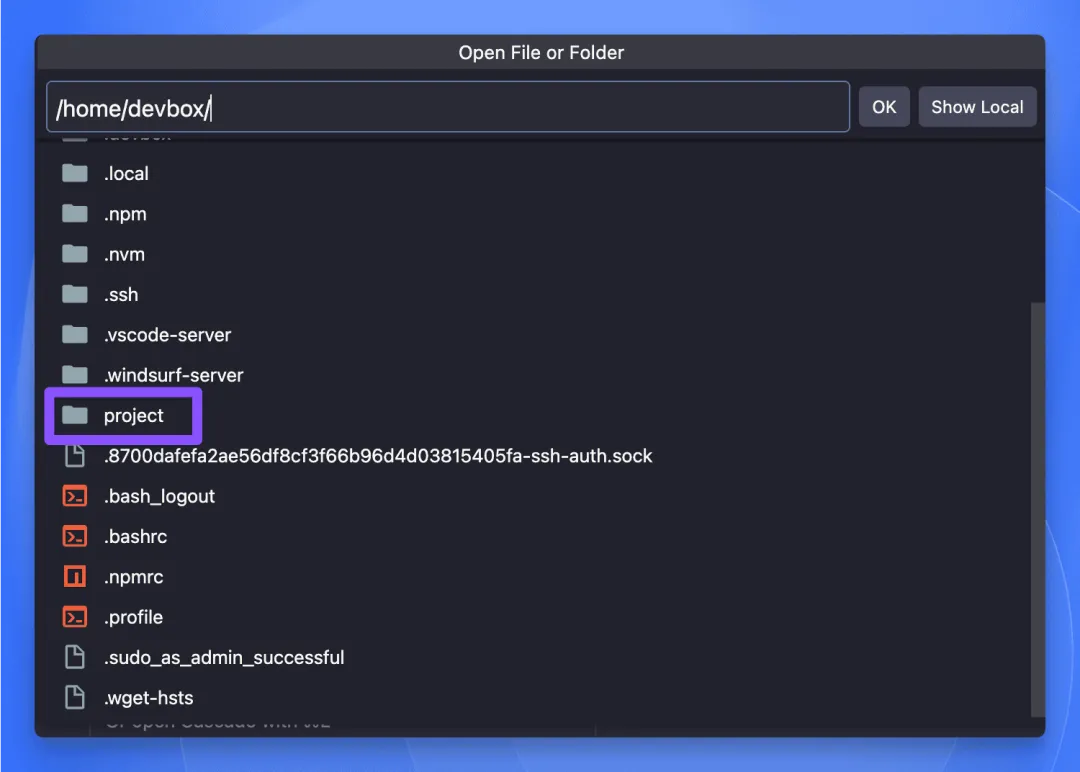Select the .npm folder icon
This screenshot has width=1080, height=772.
74,214
